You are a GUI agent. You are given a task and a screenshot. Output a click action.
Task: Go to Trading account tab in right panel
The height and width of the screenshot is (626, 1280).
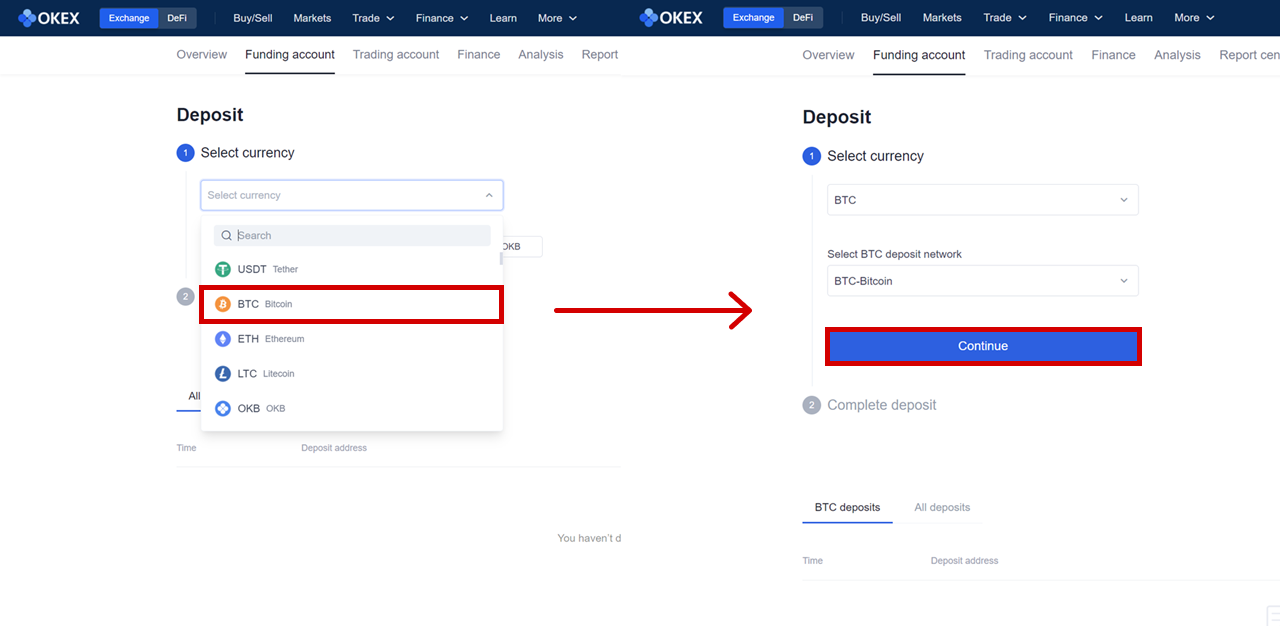tap(1028, 55)
